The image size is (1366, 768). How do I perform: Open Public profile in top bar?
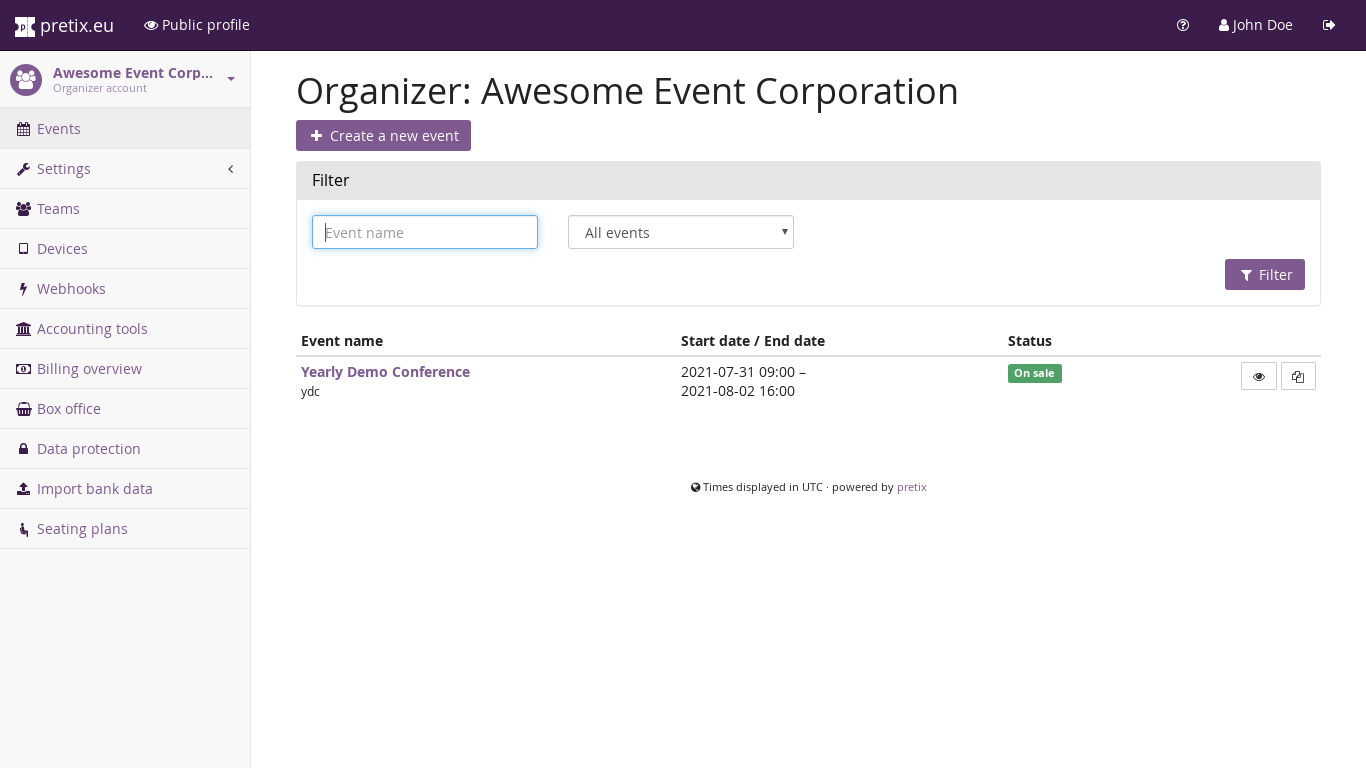point(197,25)
